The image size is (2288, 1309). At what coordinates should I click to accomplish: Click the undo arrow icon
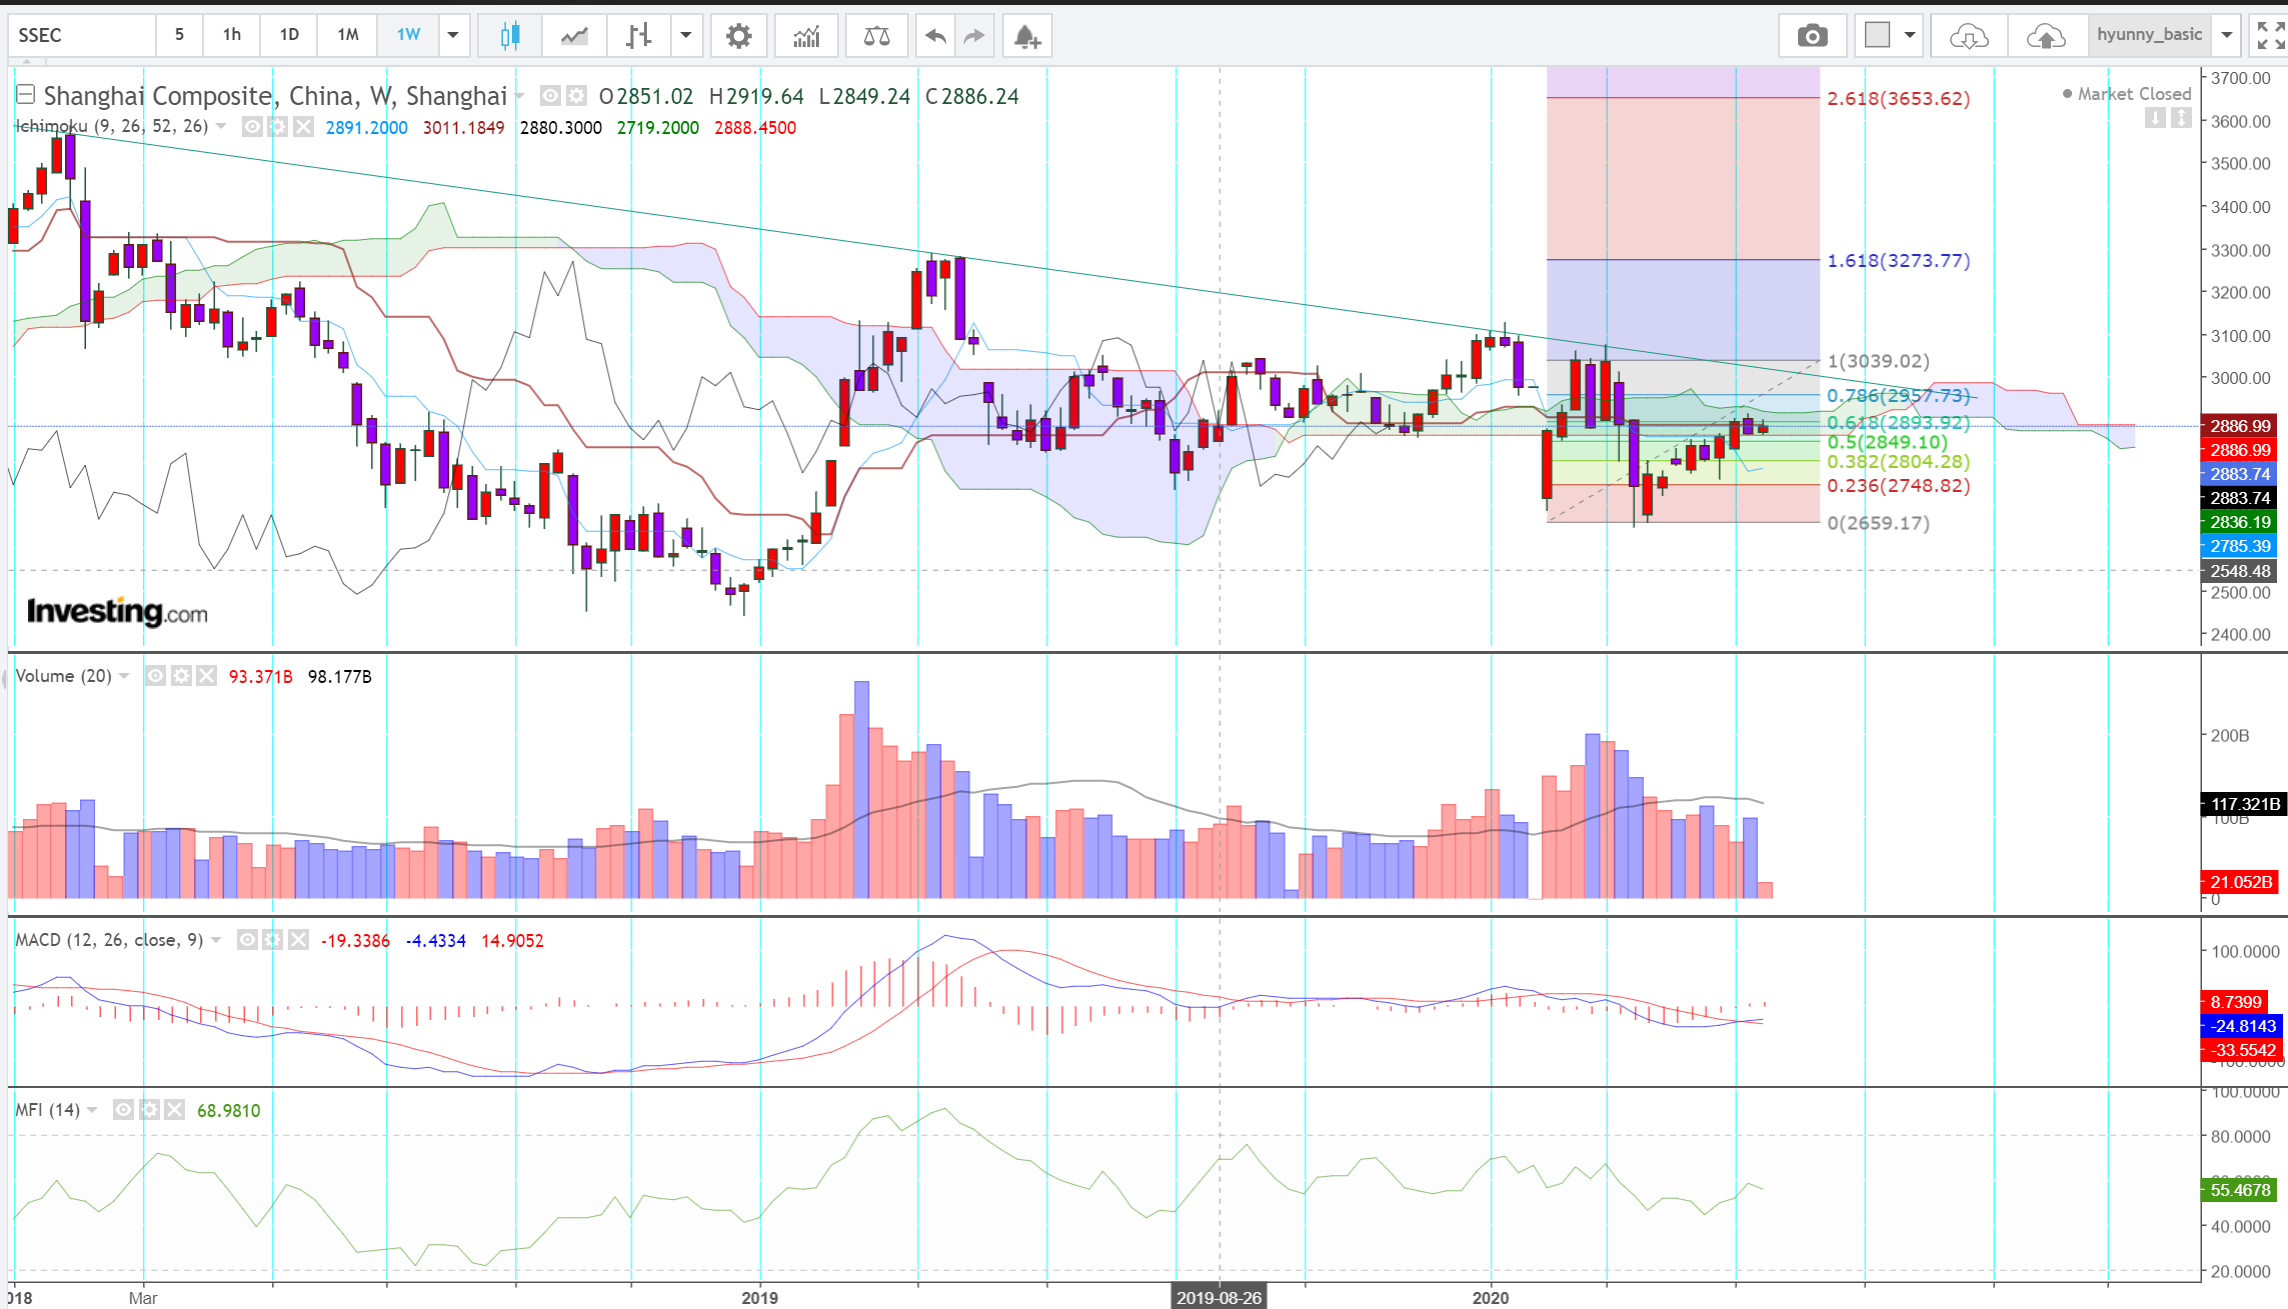935,36
